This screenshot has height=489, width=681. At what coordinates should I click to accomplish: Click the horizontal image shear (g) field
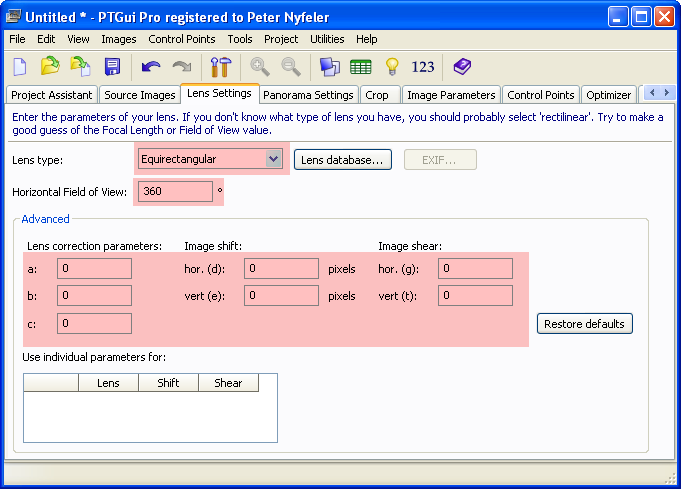(475, 268)
